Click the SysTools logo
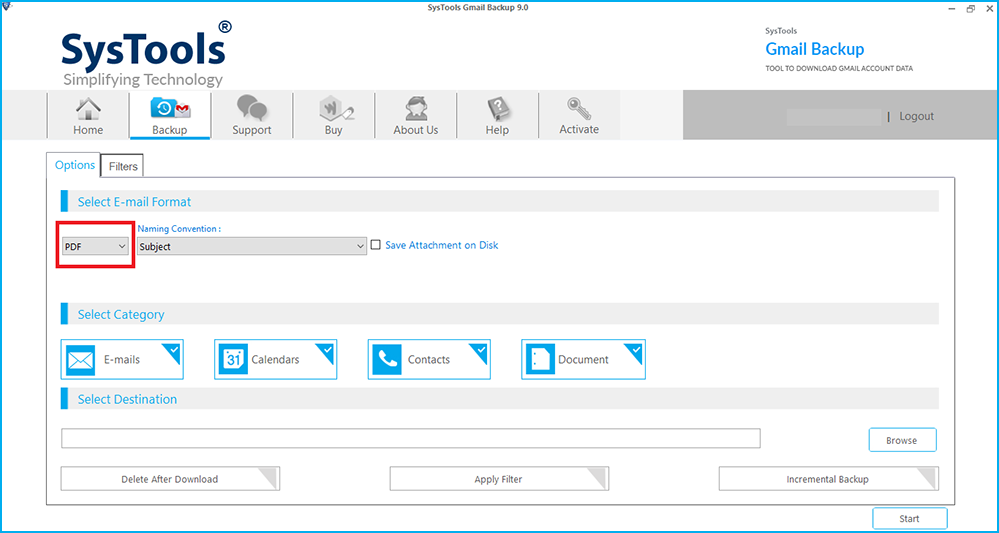The image size is (999, 533). tap(147, 54)
